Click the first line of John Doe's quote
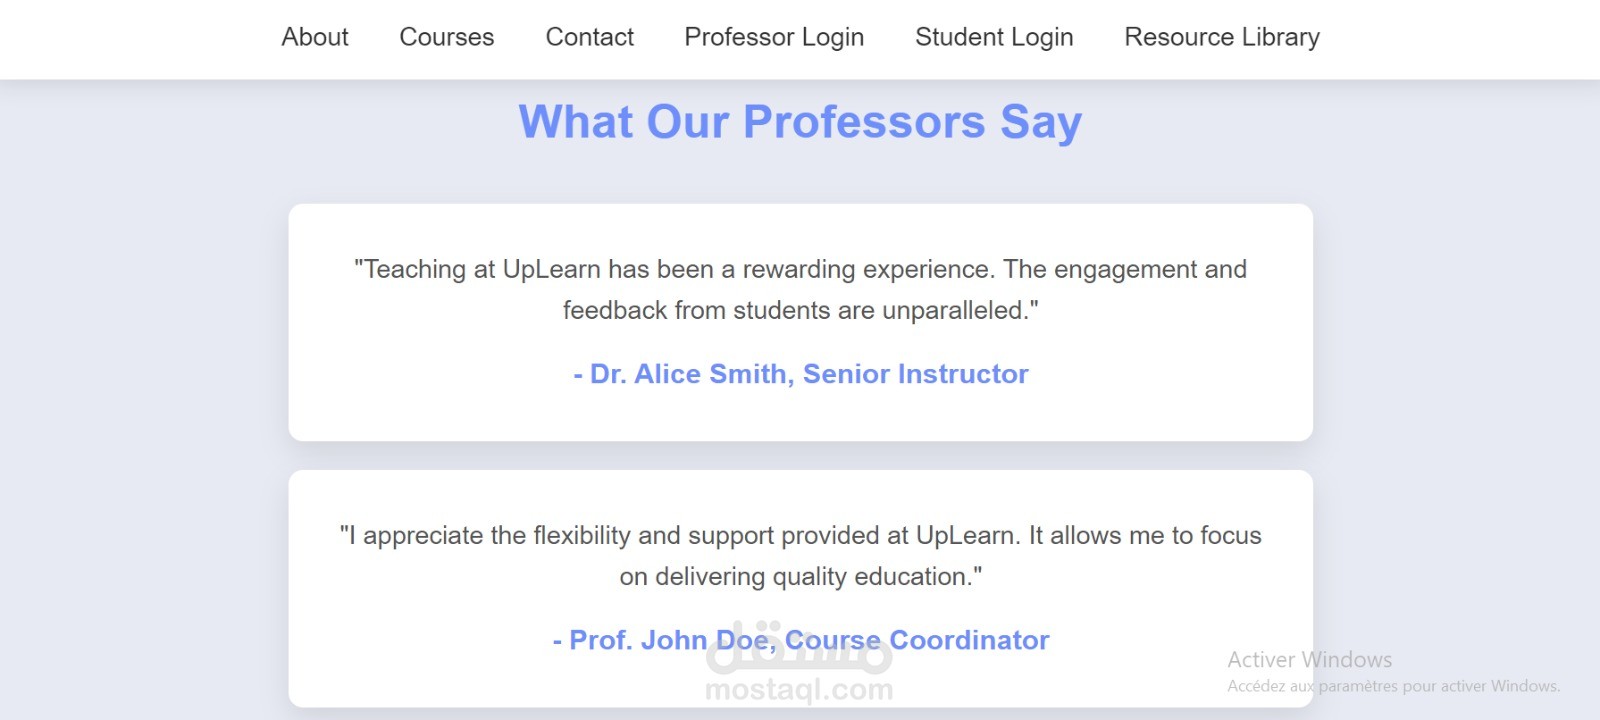Viewport: 1600px width, 720px height. pos(800,536)
